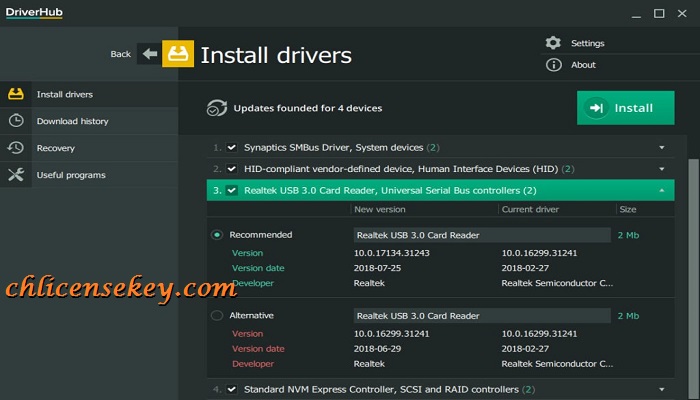The width and height of the screenshot is (700, 400).
Task: Click the Size column header
Action: coord(628,209)
